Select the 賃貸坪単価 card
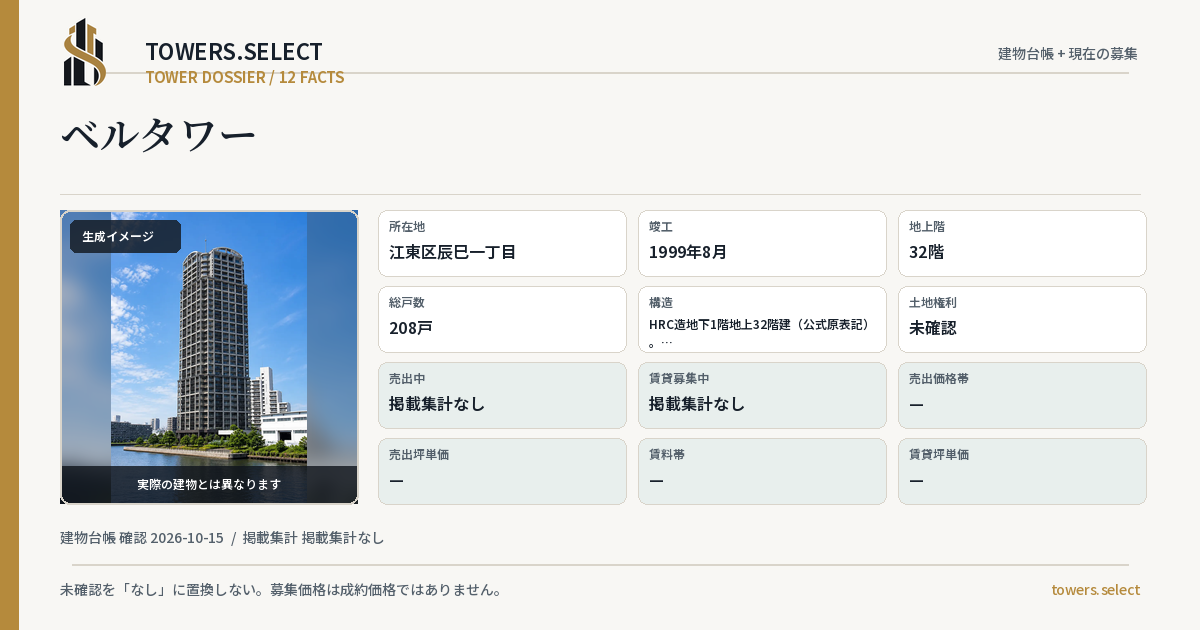This screenshot has width=1200, height=630. click(1022, 471)
